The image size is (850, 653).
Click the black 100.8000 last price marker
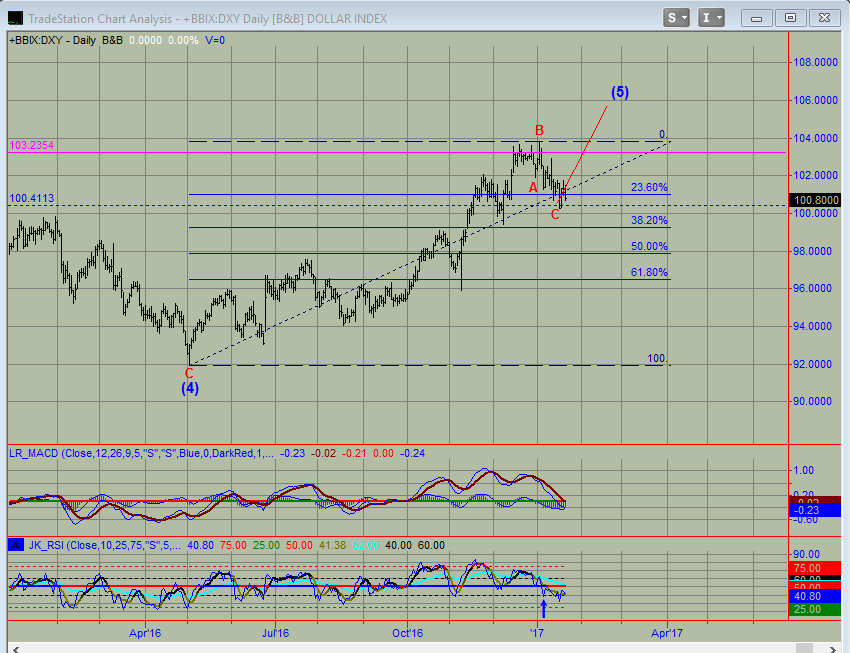[x=815, y=200]
